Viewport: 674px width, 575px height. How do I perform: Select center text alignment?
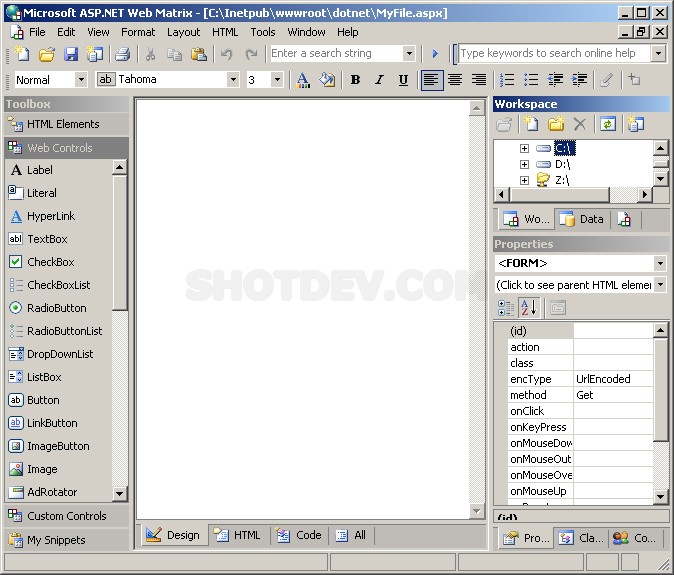tap(455, 80)
